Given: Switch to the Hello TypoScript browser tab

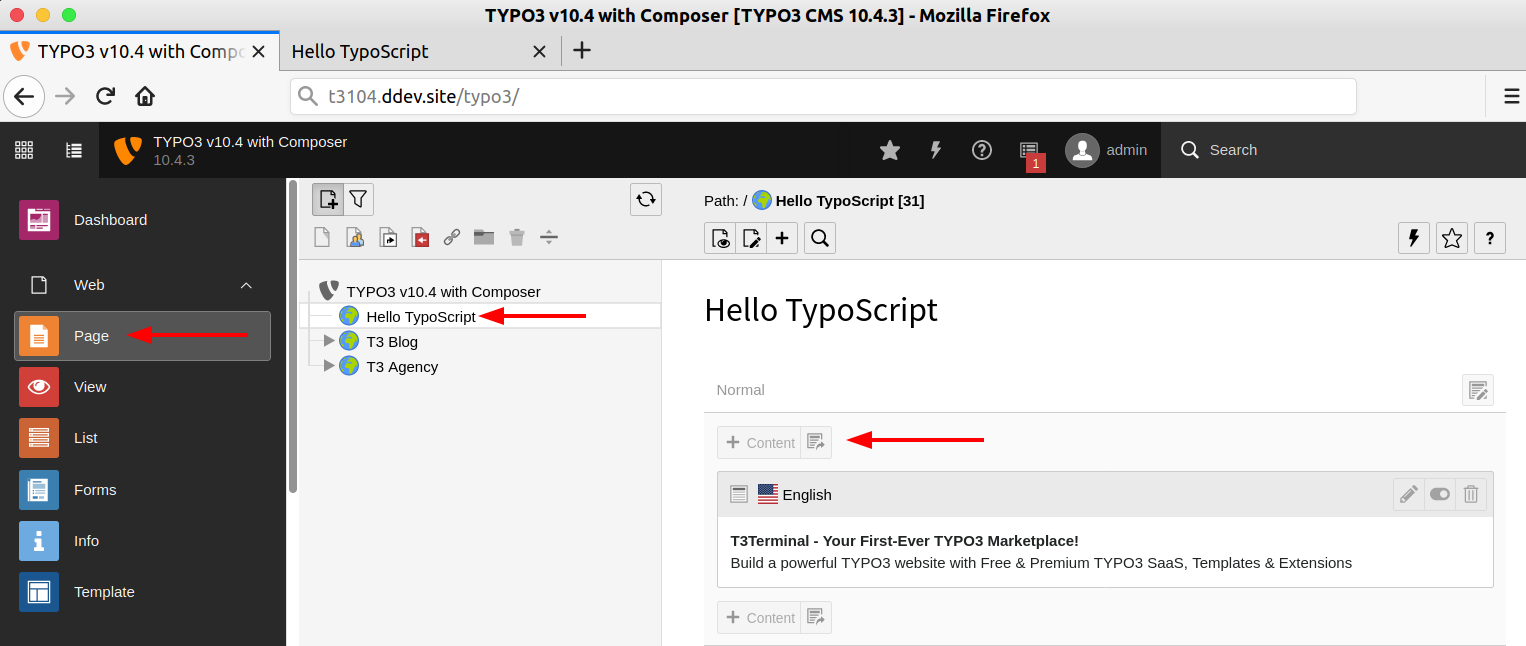Looking at the screenshot, I should tap(418, 51).
